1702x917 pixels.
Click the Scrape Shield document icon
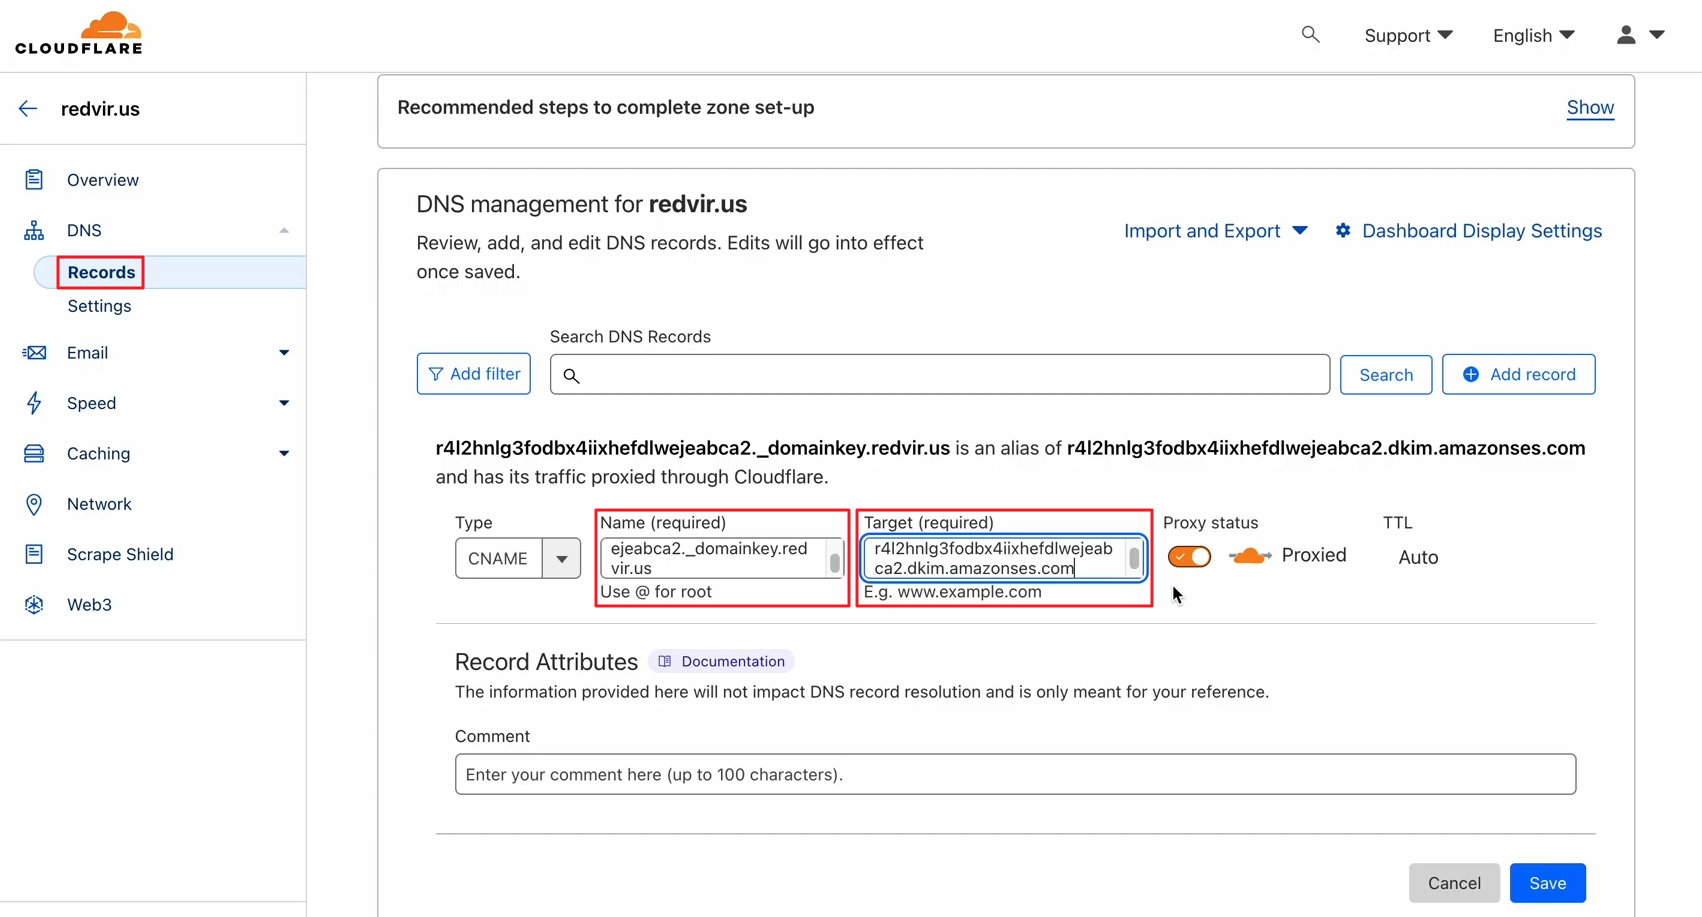34,554
